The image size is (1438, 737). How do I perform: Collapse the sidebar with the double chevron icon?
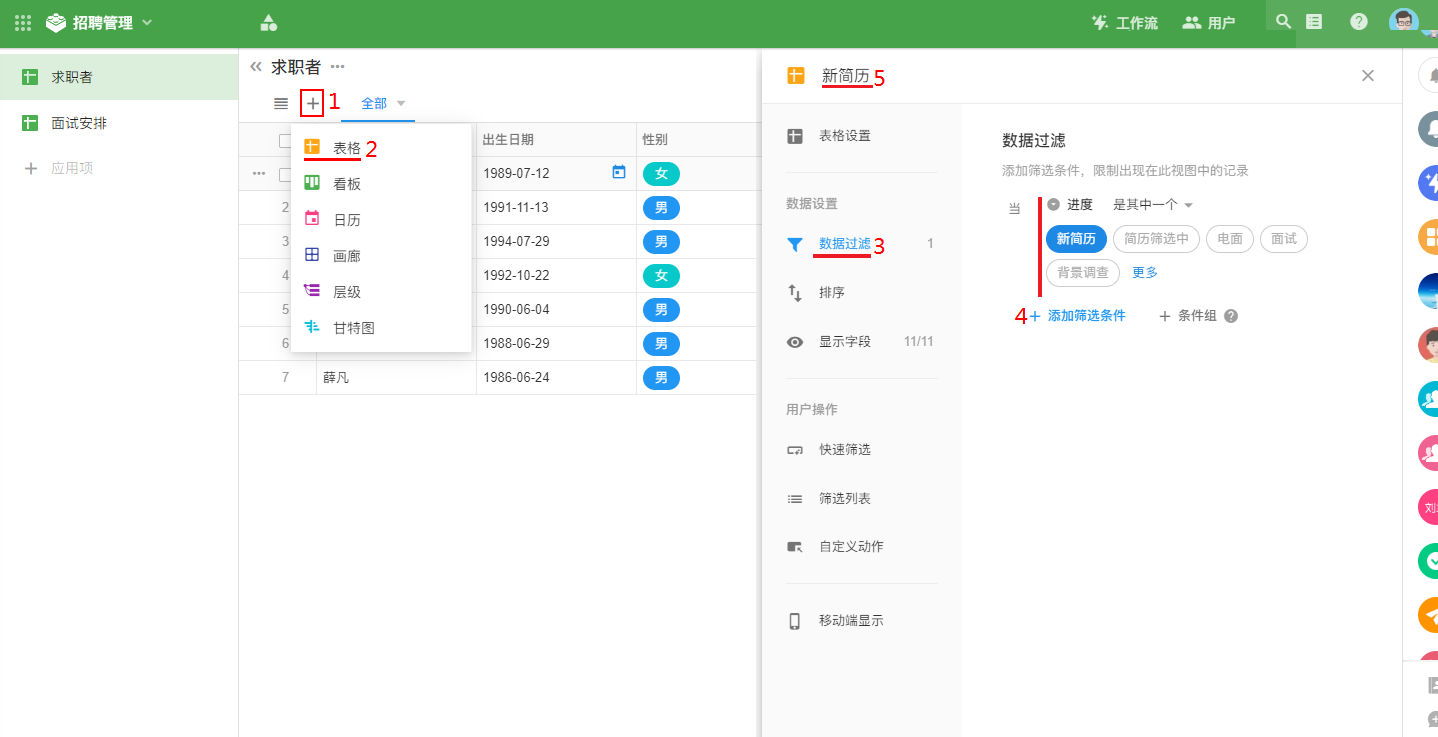256,66
